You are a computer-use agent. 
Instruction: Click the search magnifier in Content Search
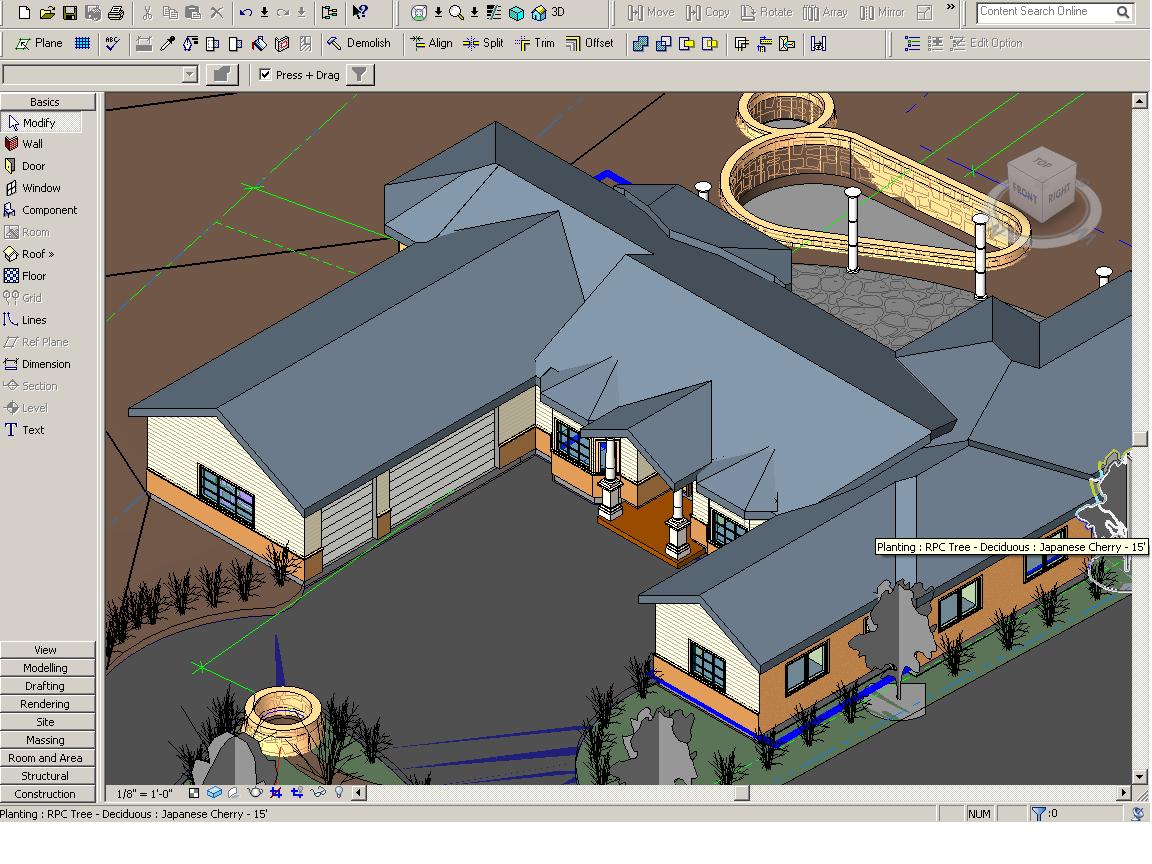click(1123, 12)
